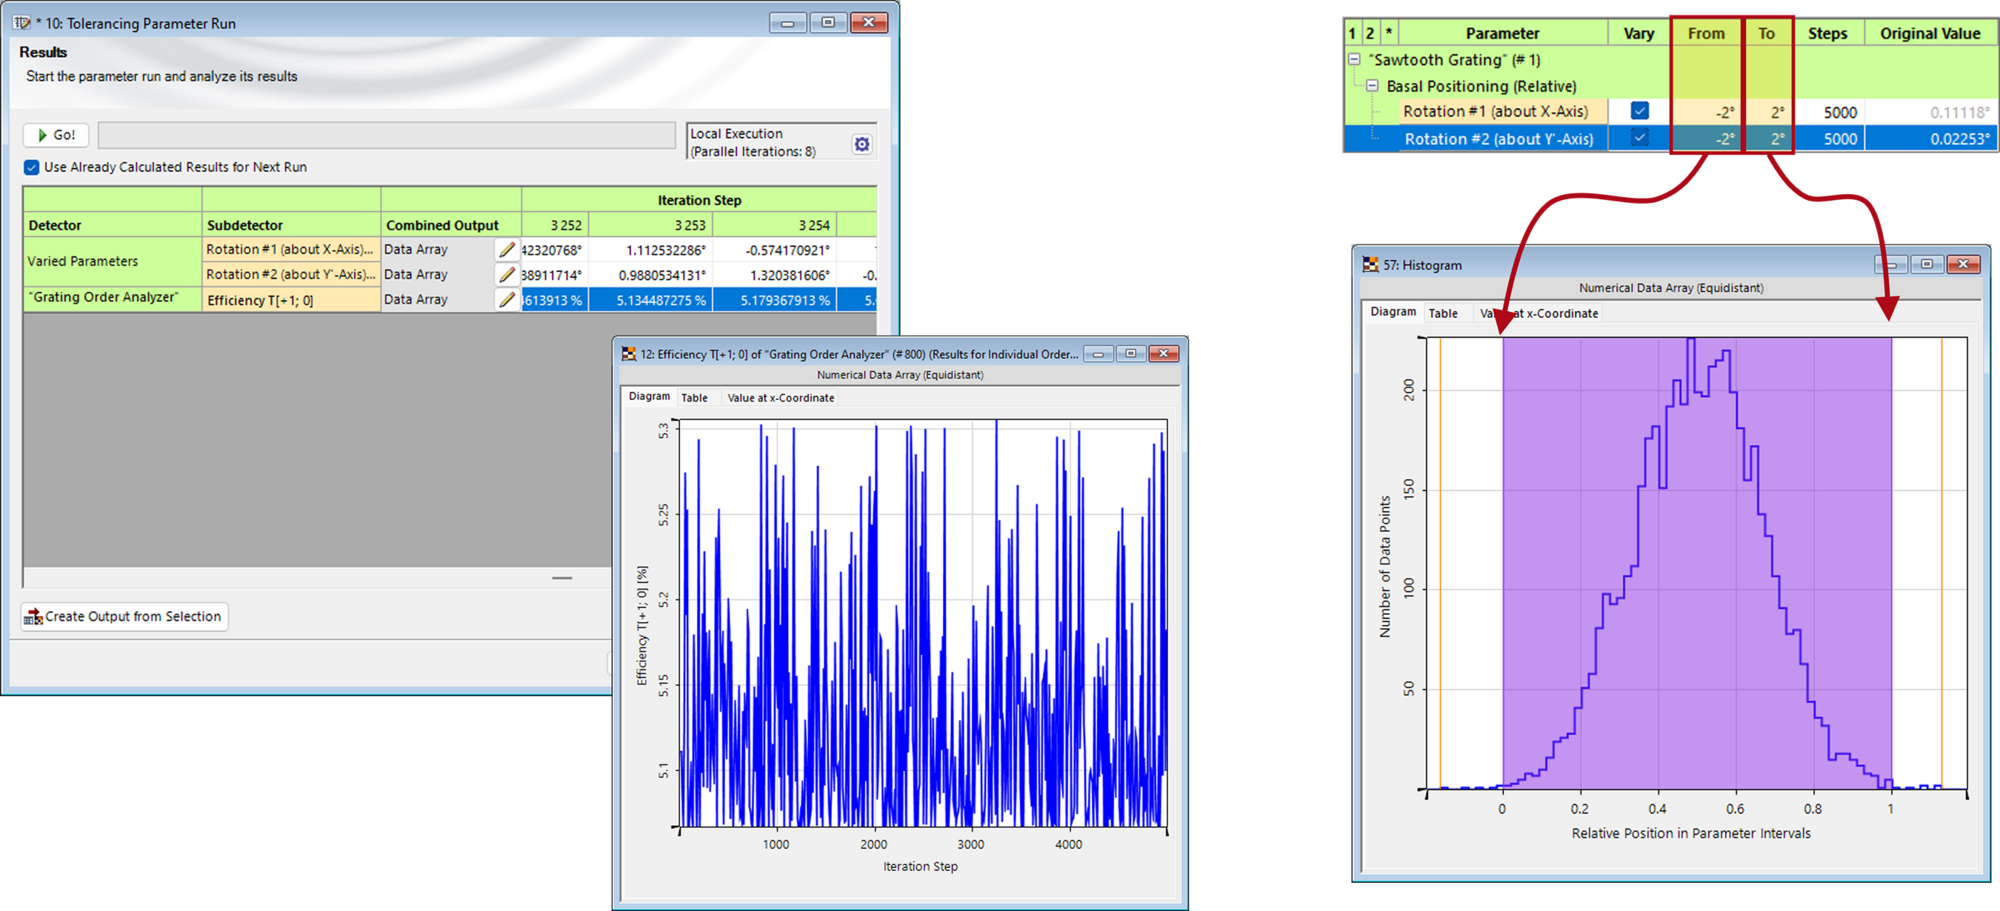Edit Efficiency T[+1; 0] Data Array pencil icon

pyautogui.click(x=507, y=299)
